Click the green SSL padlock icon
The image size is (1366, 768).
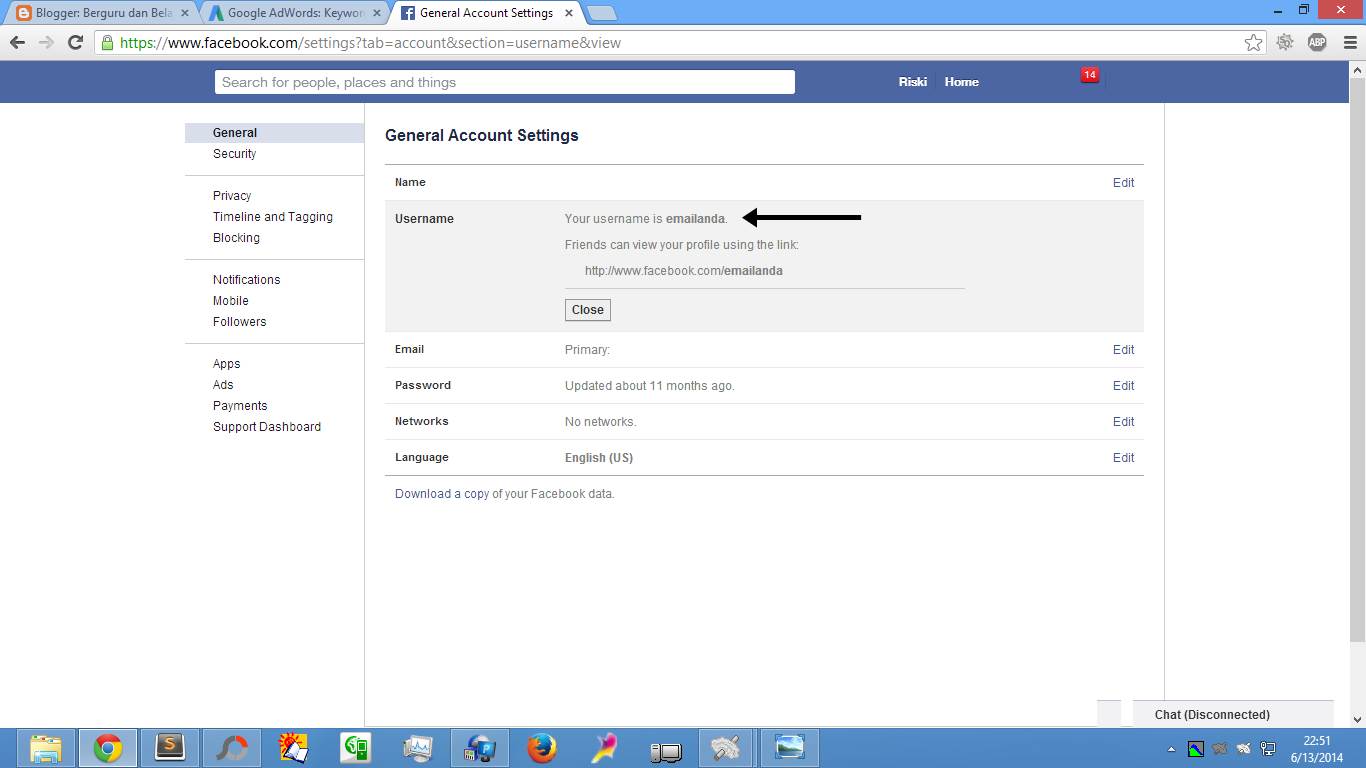click(x=108, y=43)
